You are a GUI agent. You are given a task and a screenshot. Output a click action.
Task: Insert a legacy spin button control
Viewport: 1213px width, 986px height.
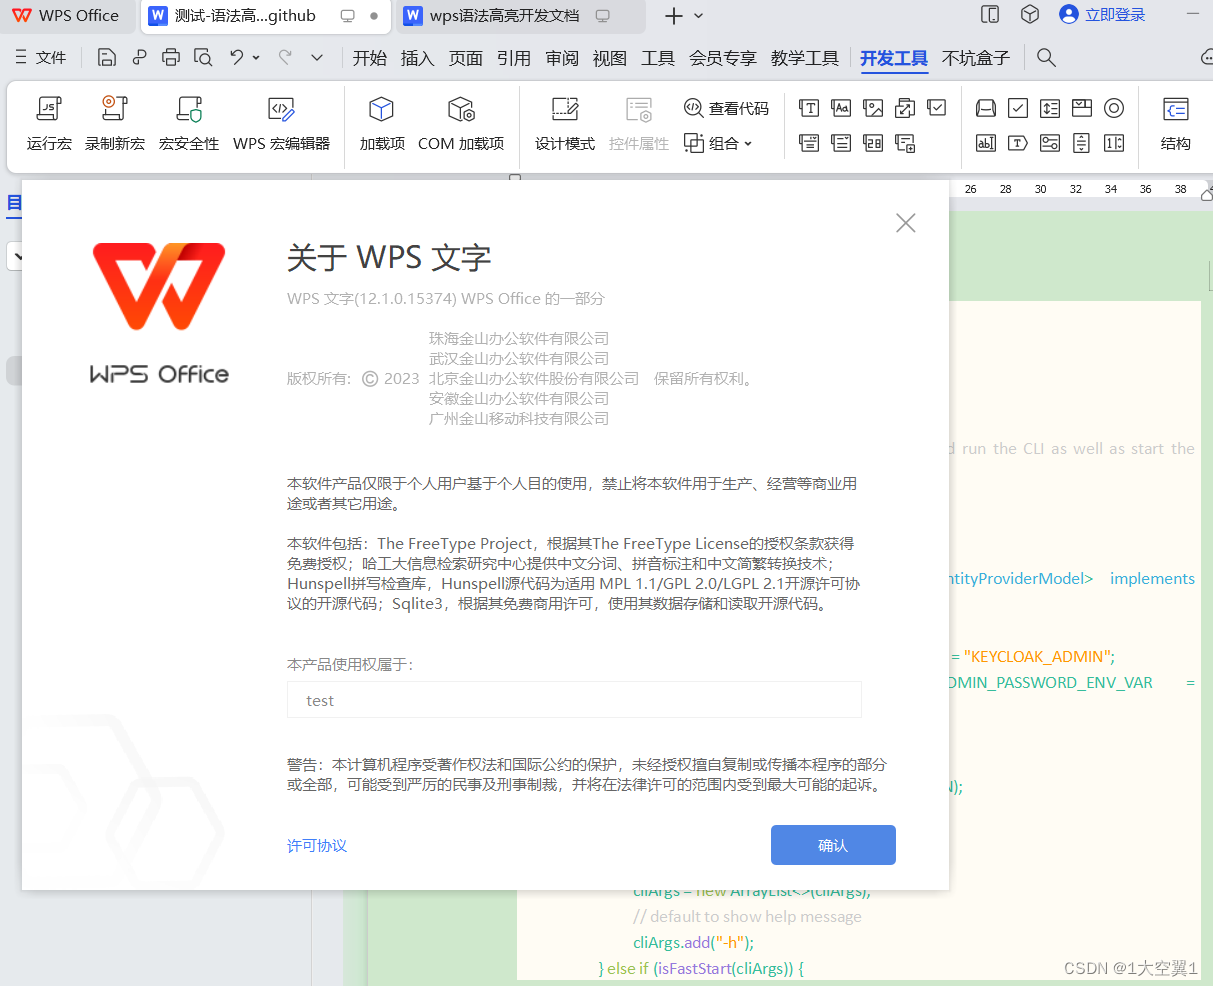[1114, 143]
